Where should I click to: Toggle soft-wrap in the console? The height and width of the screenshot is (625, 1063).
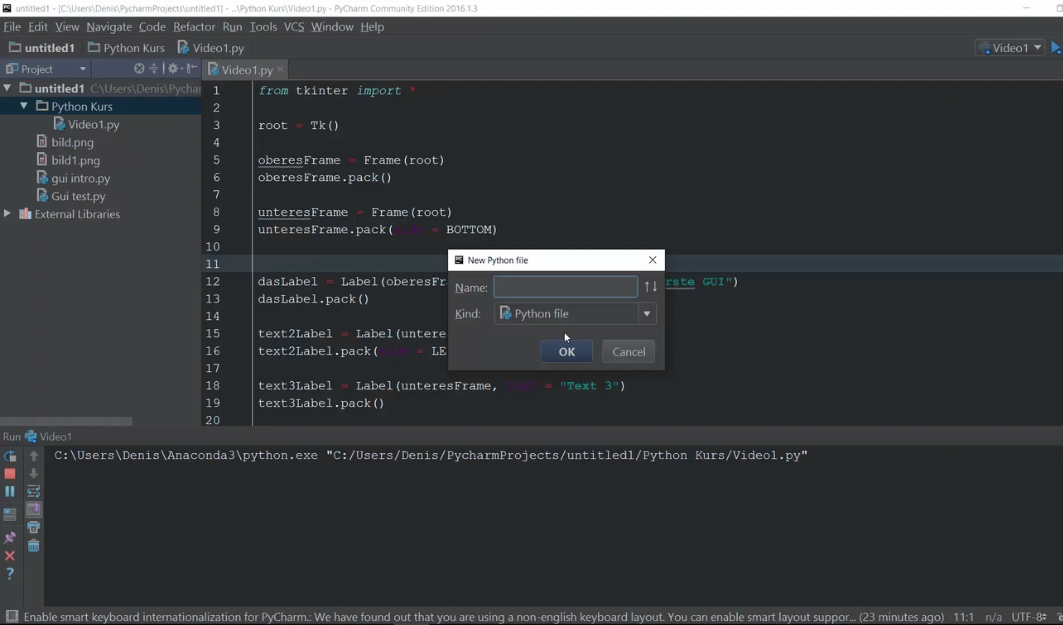click(x=33, y=490)
